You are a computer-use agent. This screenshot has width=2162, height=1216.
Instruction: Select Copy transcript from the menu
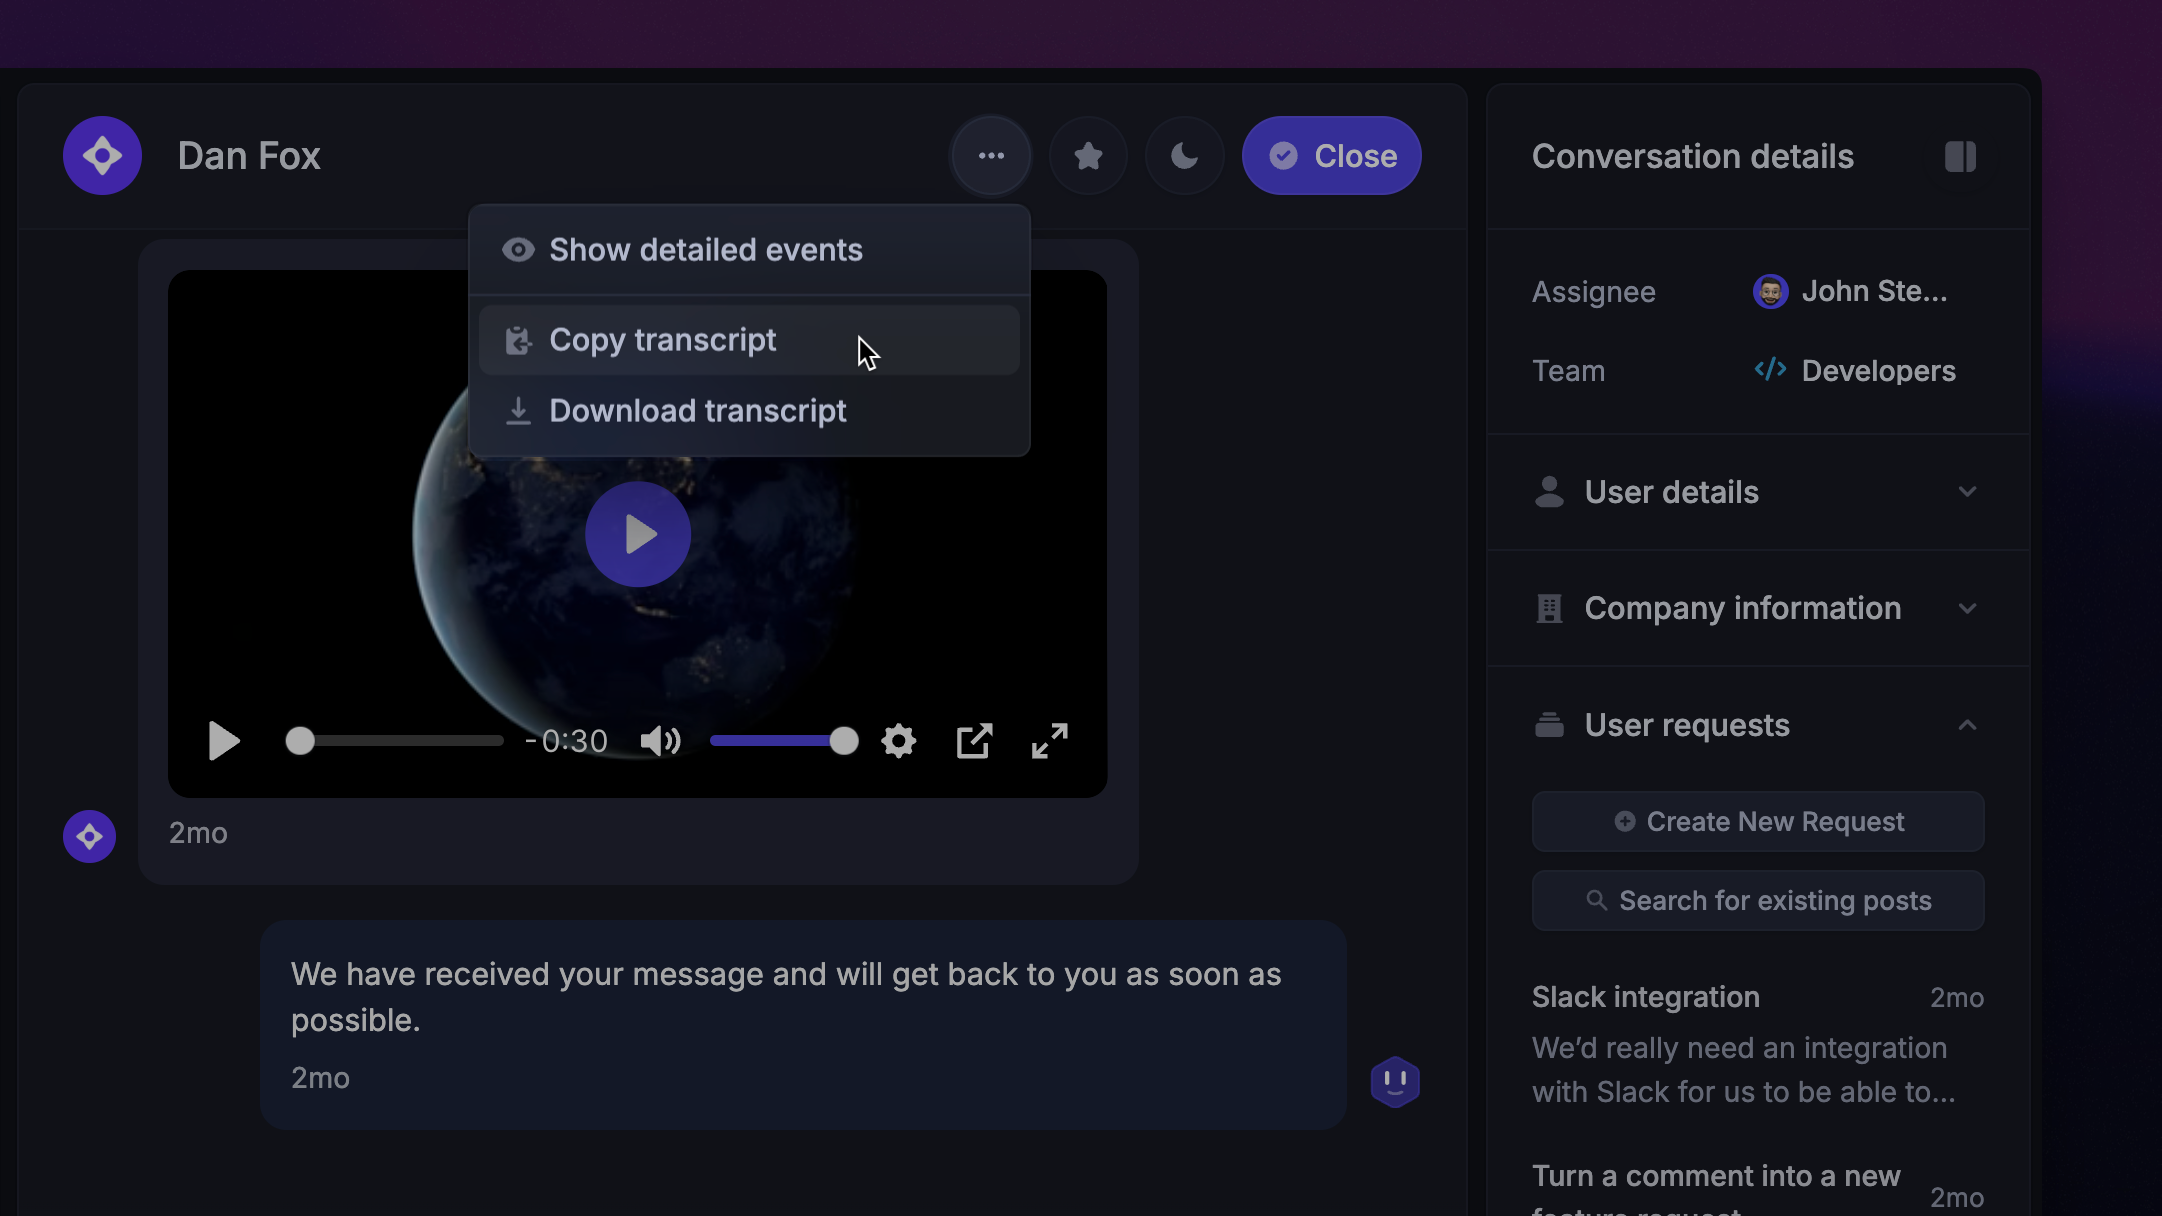point(749,340)
